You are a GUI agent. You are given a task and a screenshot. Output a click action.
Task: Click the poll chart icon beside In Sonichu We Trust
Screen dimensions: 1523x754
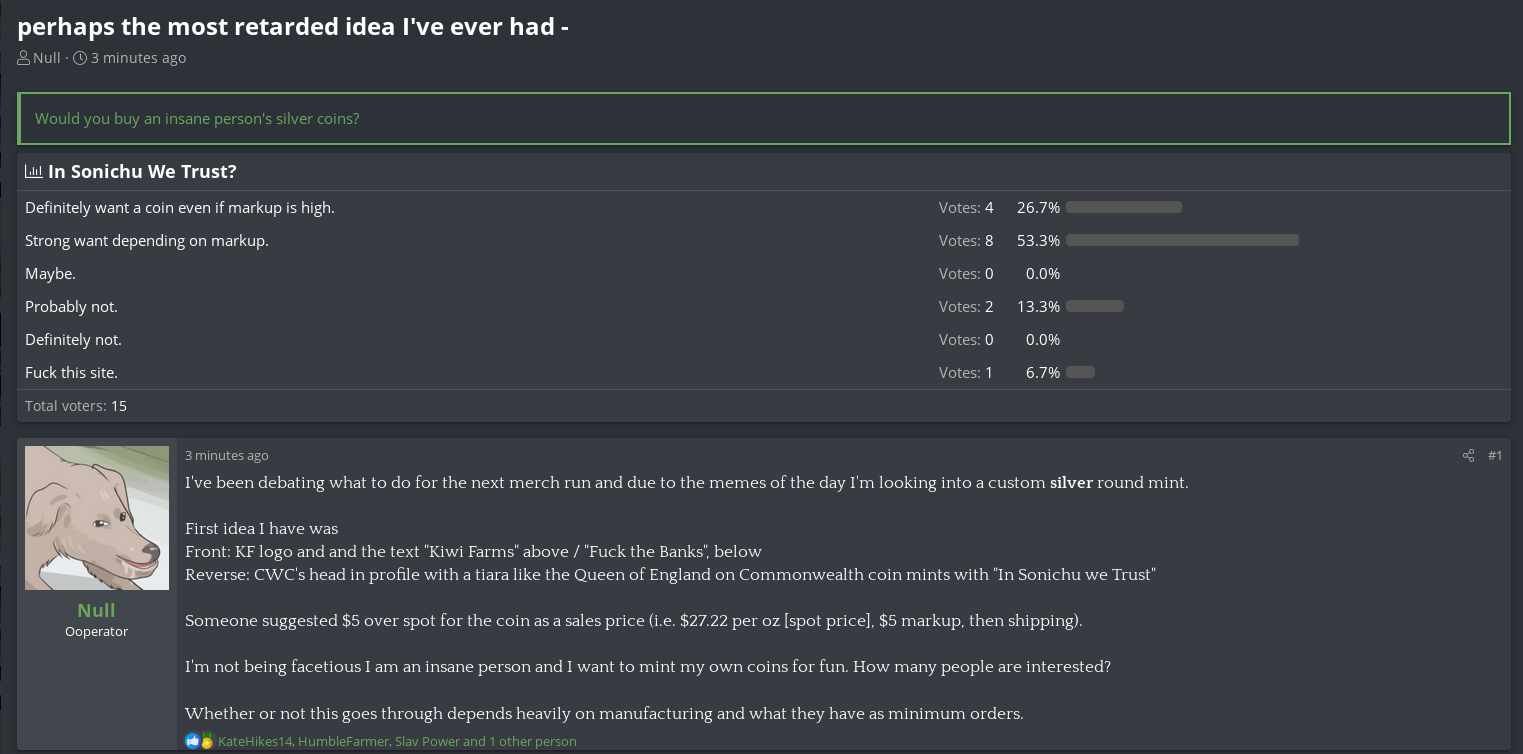coord(34,171)
